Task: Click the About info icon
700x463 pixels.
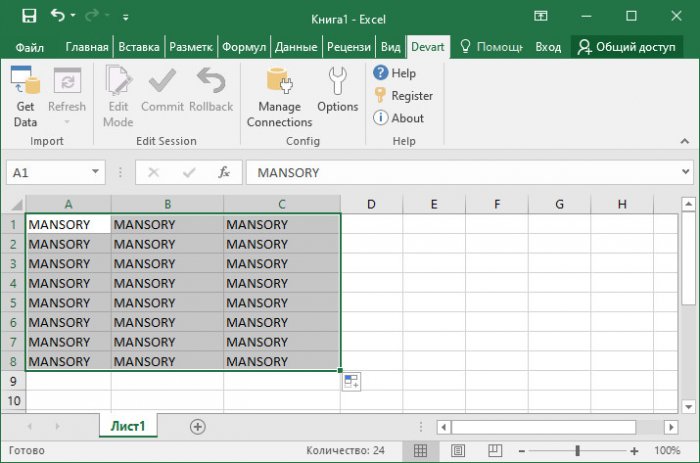Action: [381, 118]
